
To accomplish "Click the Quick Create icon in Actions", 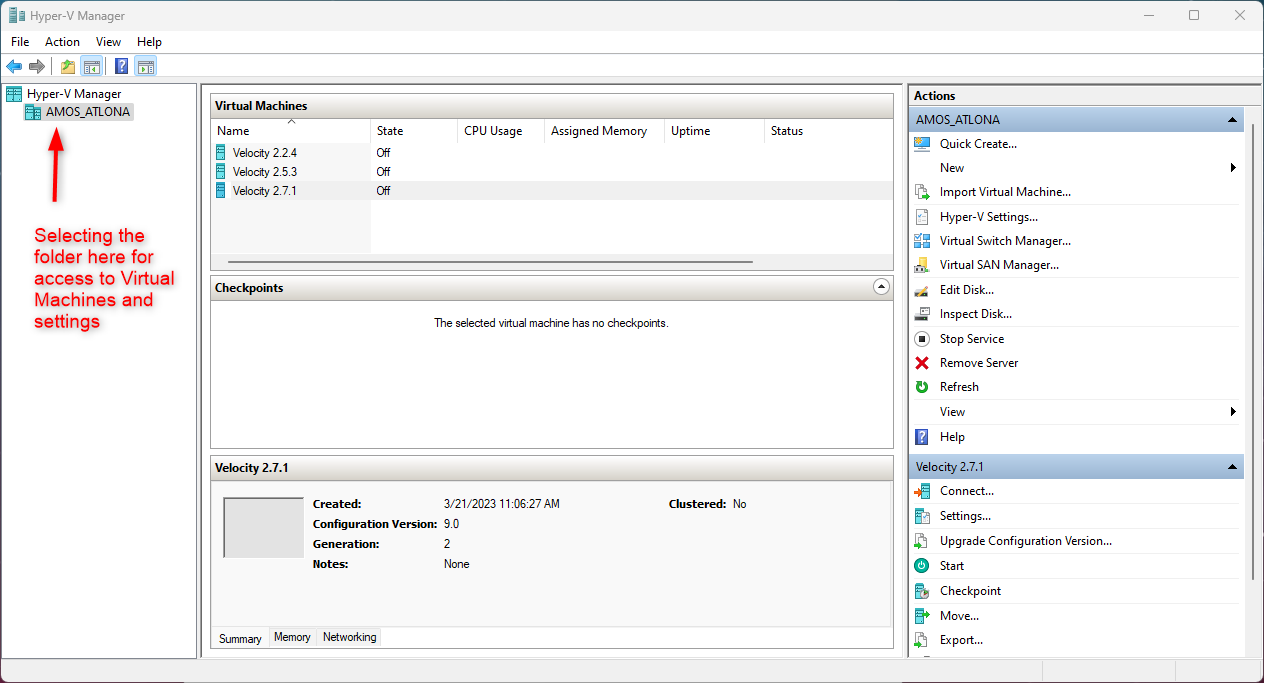I will [x=922, y=144].
